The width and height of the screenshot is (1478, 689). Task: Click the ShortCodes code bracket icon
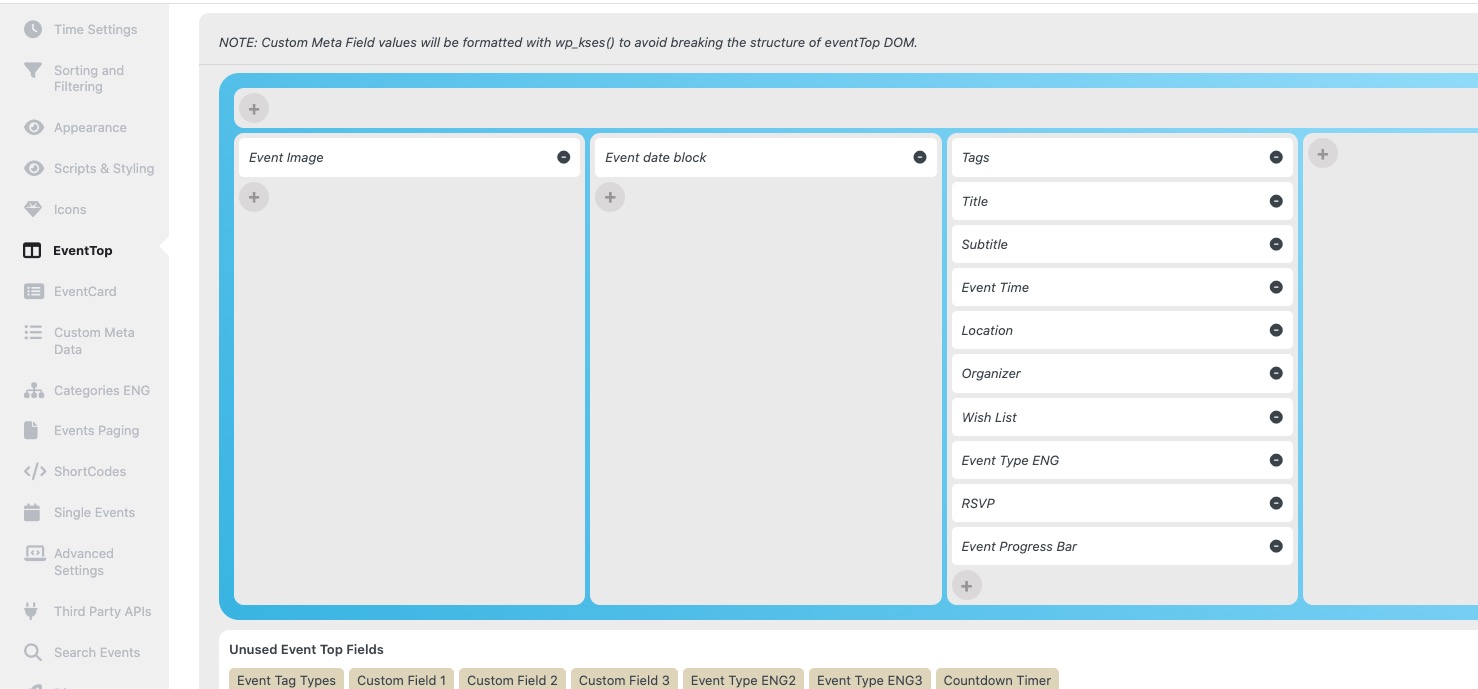(x=34, y=471)
